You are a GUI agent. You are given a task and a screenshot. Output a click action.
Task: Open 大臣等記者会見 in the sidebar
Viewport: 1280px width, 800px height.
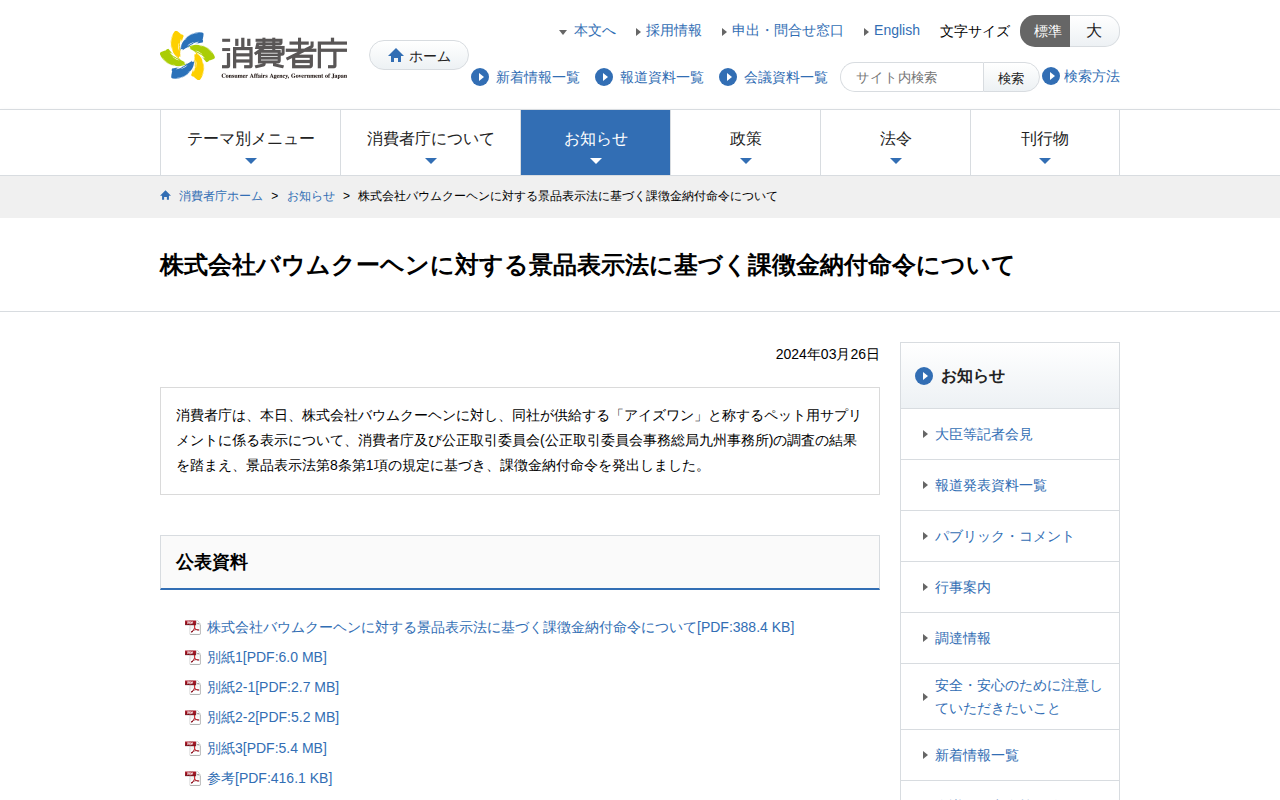tap(1010, 434)
